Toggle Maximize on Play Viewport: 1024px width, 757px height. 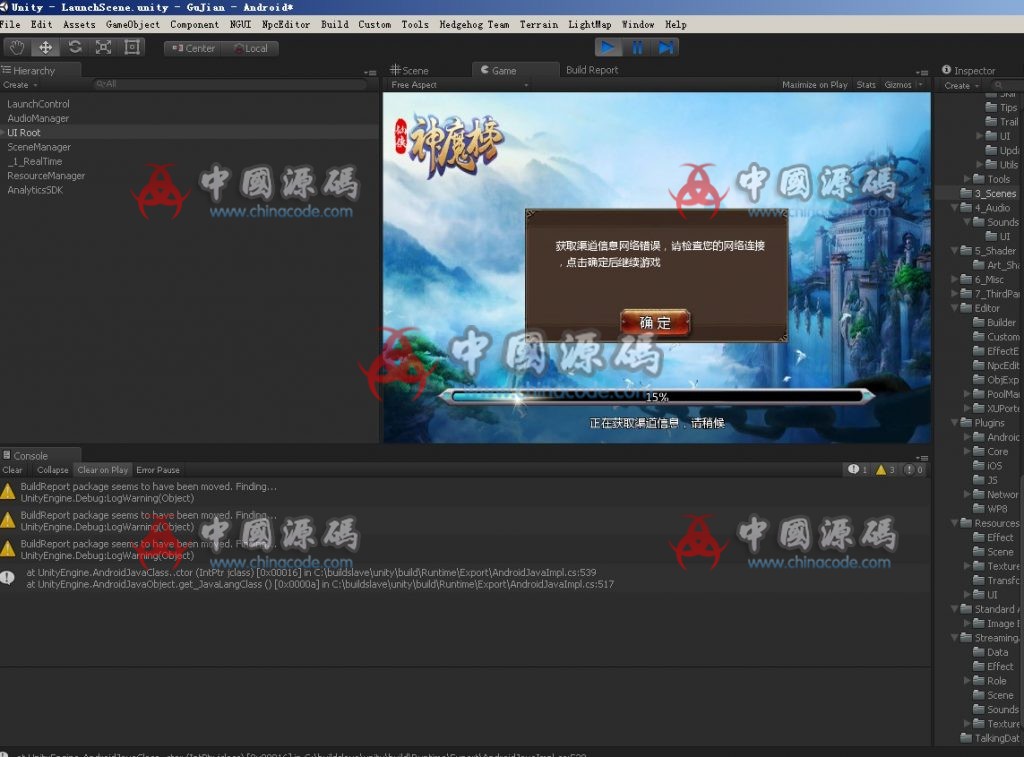click(x=814, y=85)
